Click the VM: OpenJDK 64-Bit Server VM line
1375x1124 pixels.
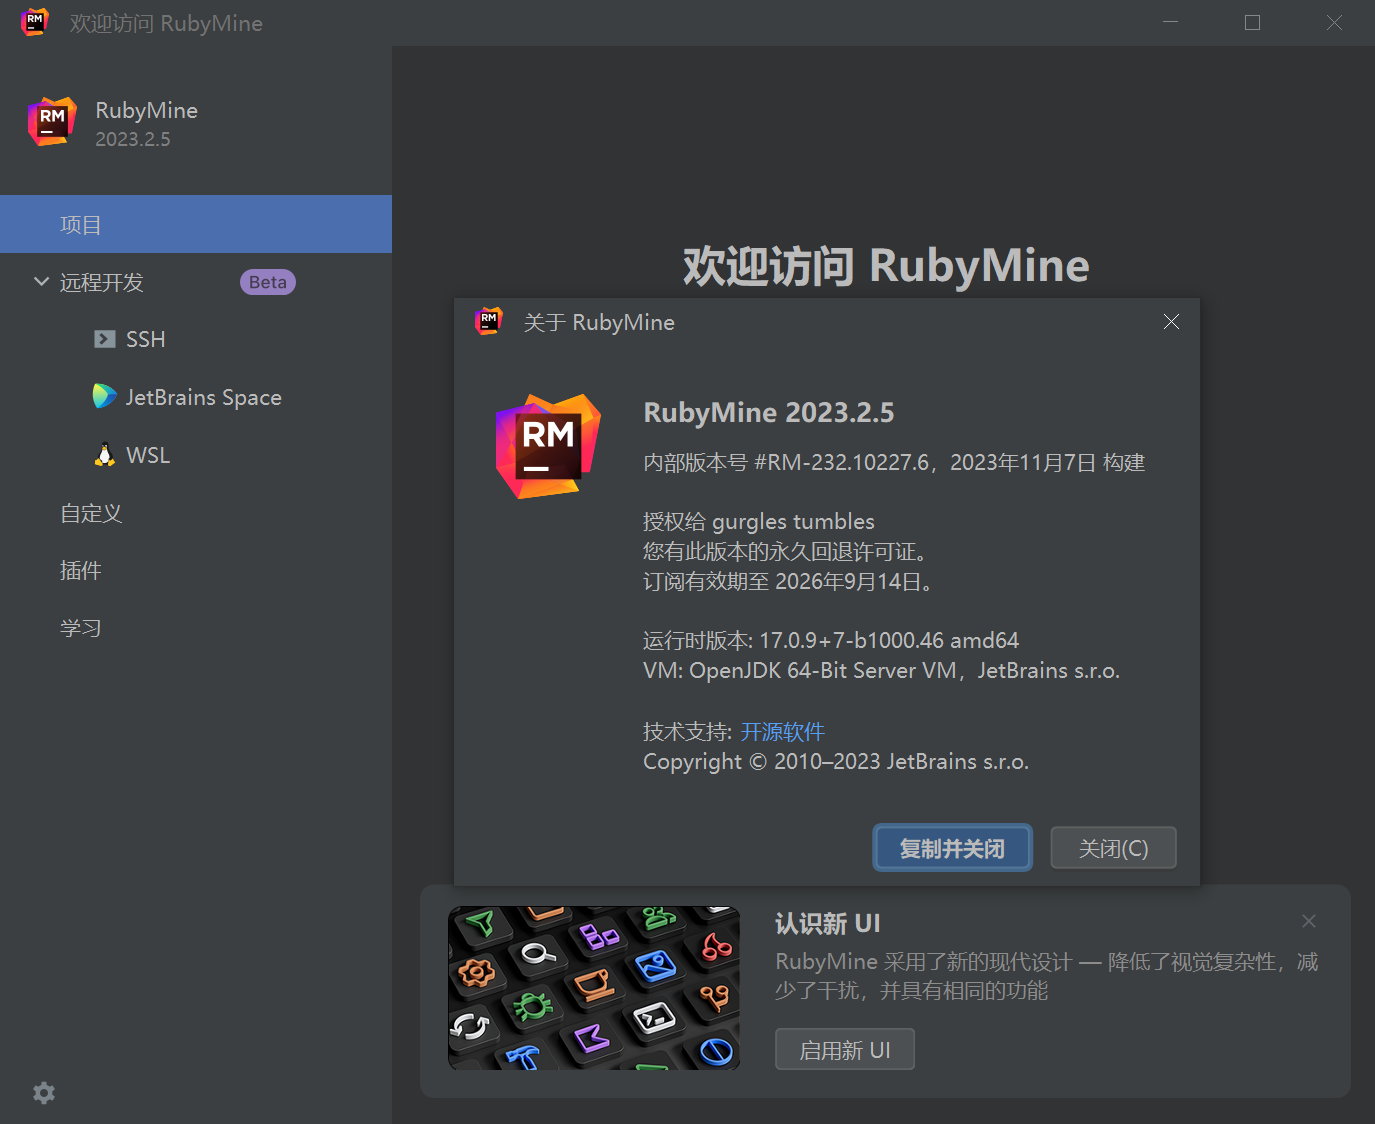(881, 670)
